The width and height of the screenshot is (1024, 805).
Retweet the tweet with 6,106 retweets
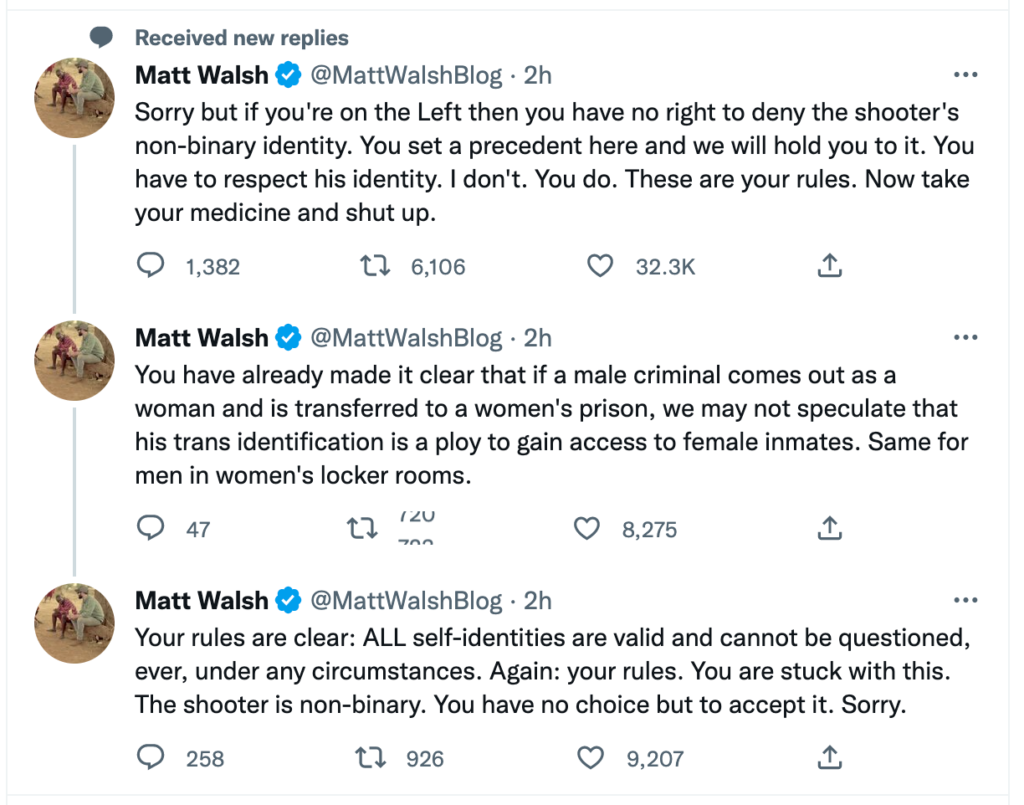[x=376, y=266]
